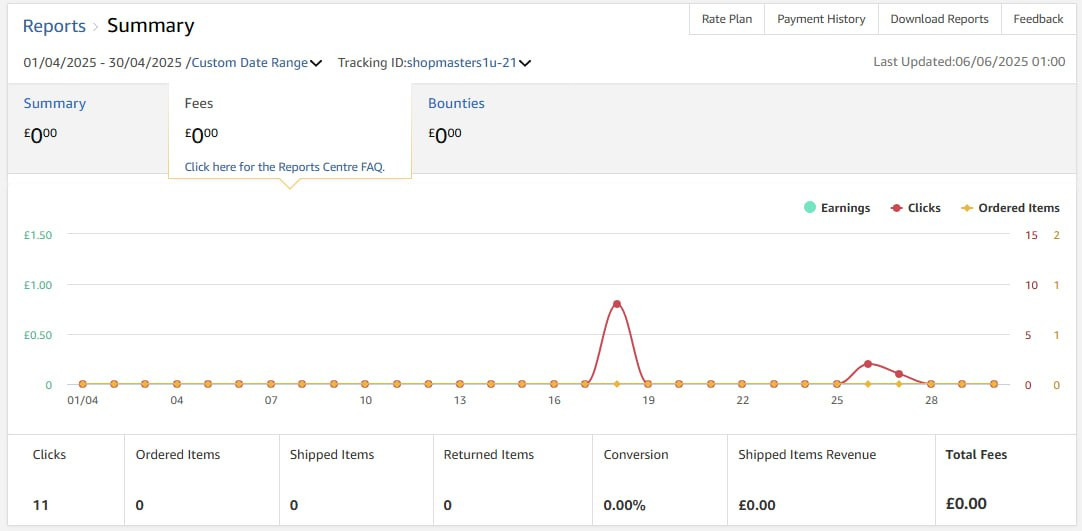Click the clicks peak point on chart
Image resolution: width=1082 pixels, height=531 pixels.
click(617, 304)
